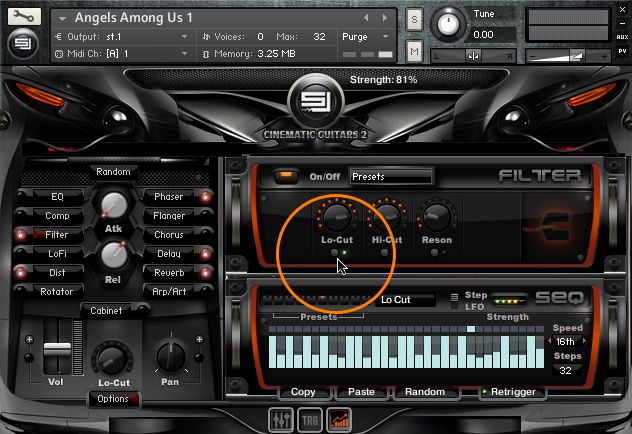Select the Comp effect tab
Viewport: 632px width, 434px height.
(x=57, y=216)
